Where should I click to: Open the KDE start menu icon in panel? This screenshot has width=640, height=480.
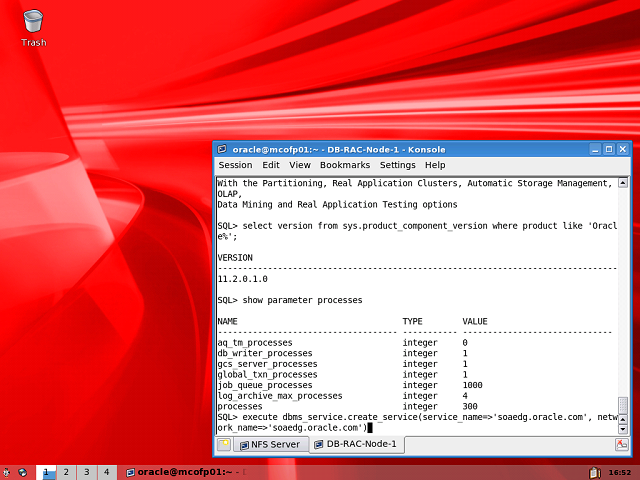(6, 473)
